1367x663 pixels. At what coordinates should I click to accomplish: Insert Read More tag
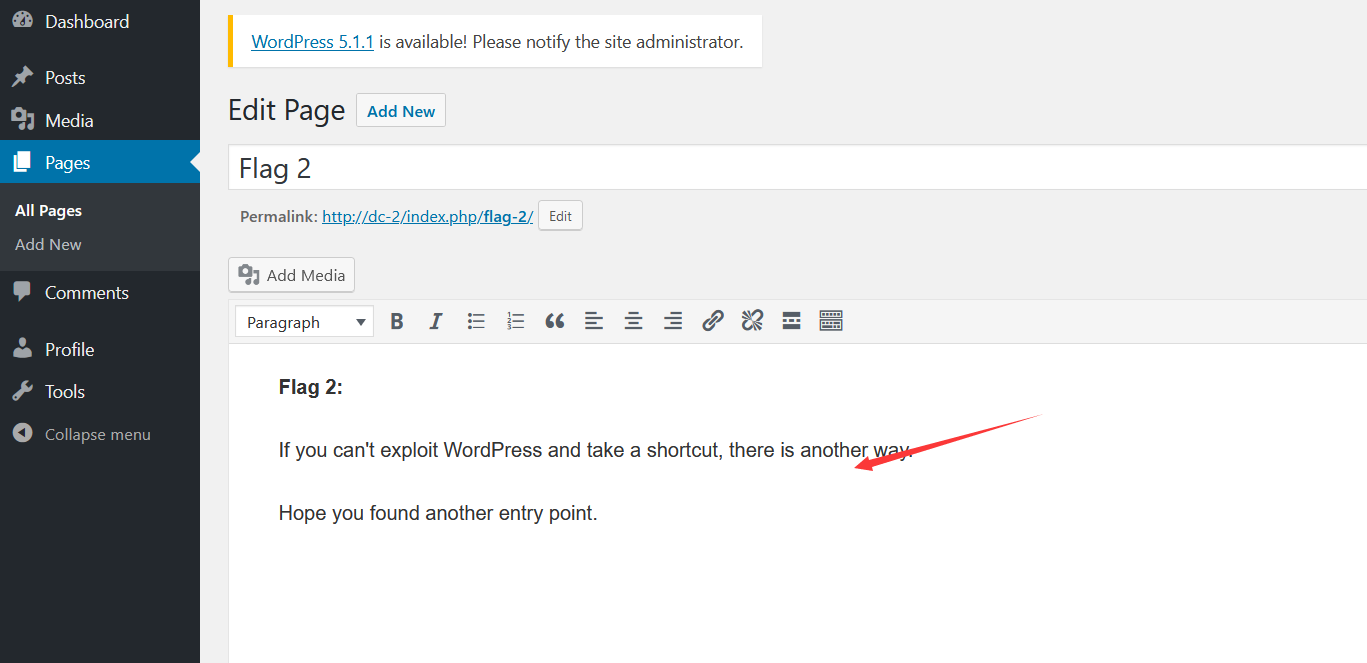click(x=791, y=321)
